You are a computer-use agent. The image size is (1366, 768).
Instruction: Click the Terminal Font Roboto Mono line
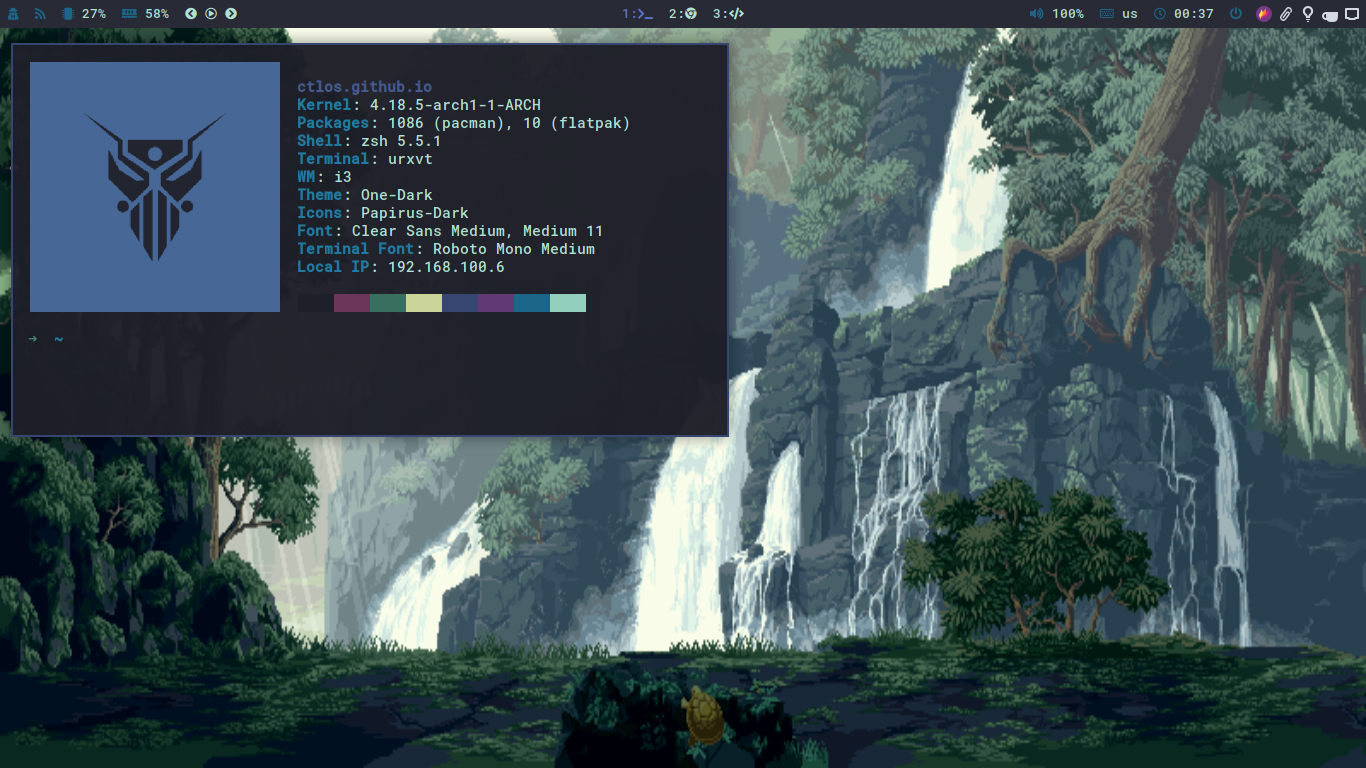click(x=446, y=249)
